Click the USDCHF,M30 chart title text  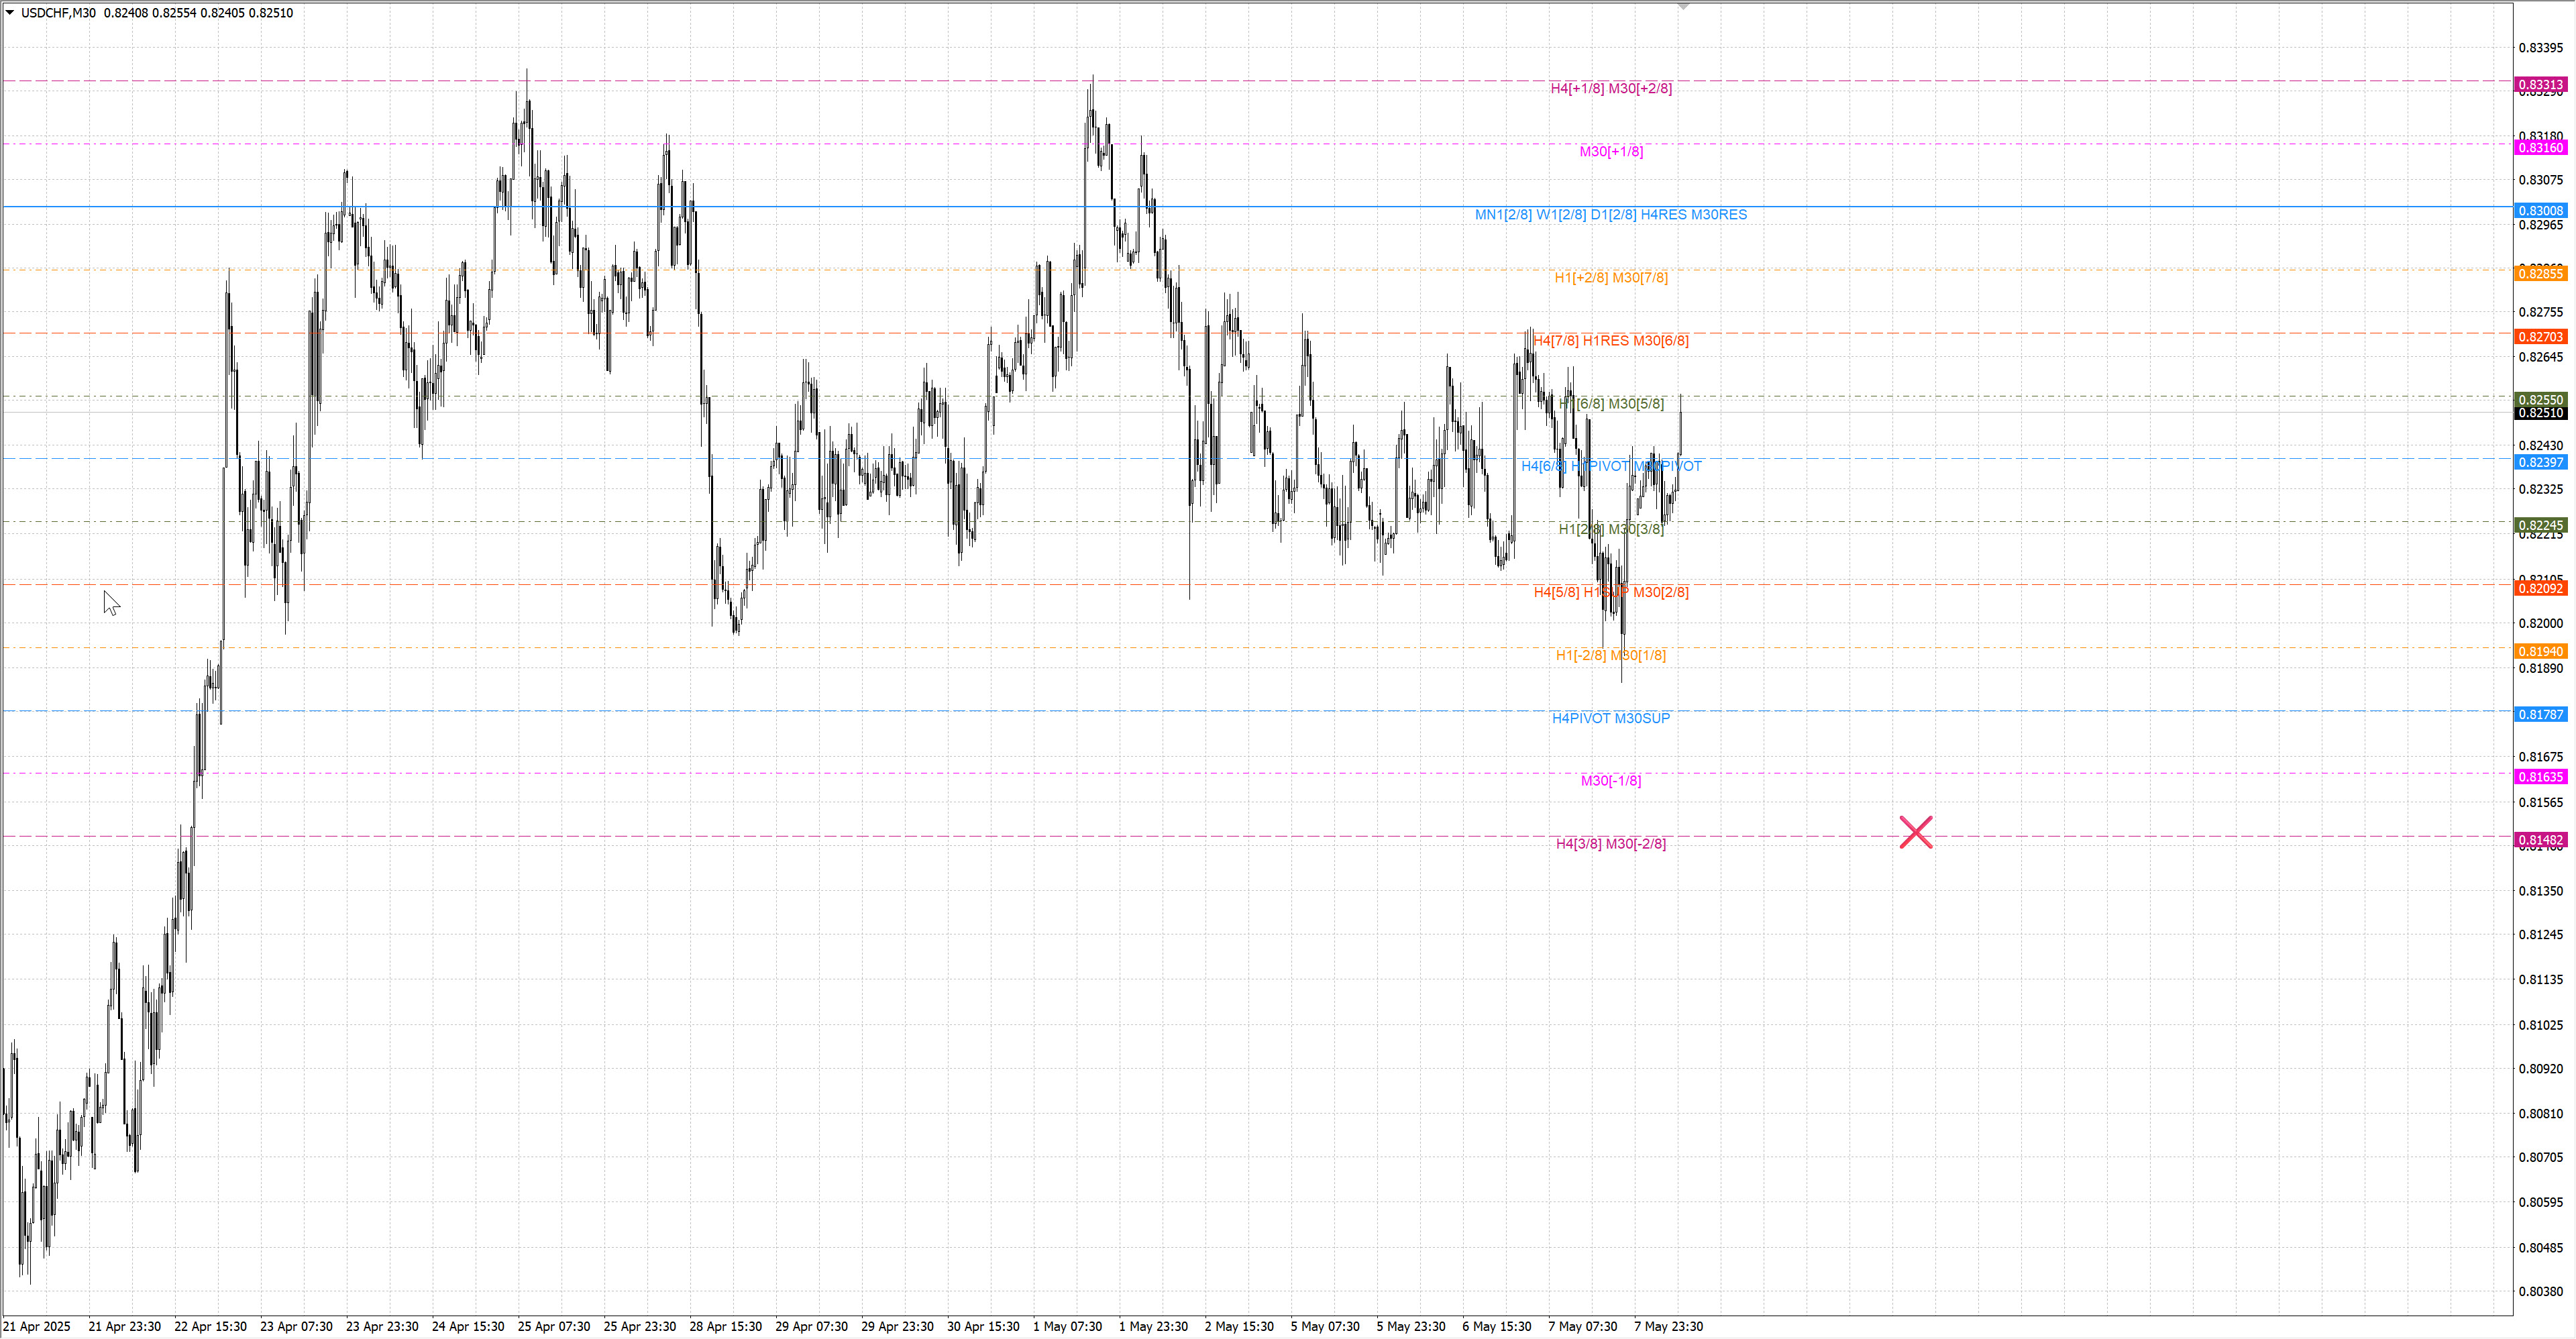click(x=58, y=13)
